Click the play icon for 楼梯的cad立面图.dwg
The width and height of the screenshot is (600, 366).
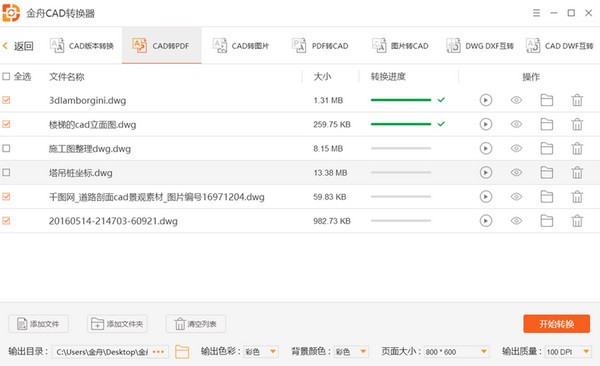pos(486,124)
